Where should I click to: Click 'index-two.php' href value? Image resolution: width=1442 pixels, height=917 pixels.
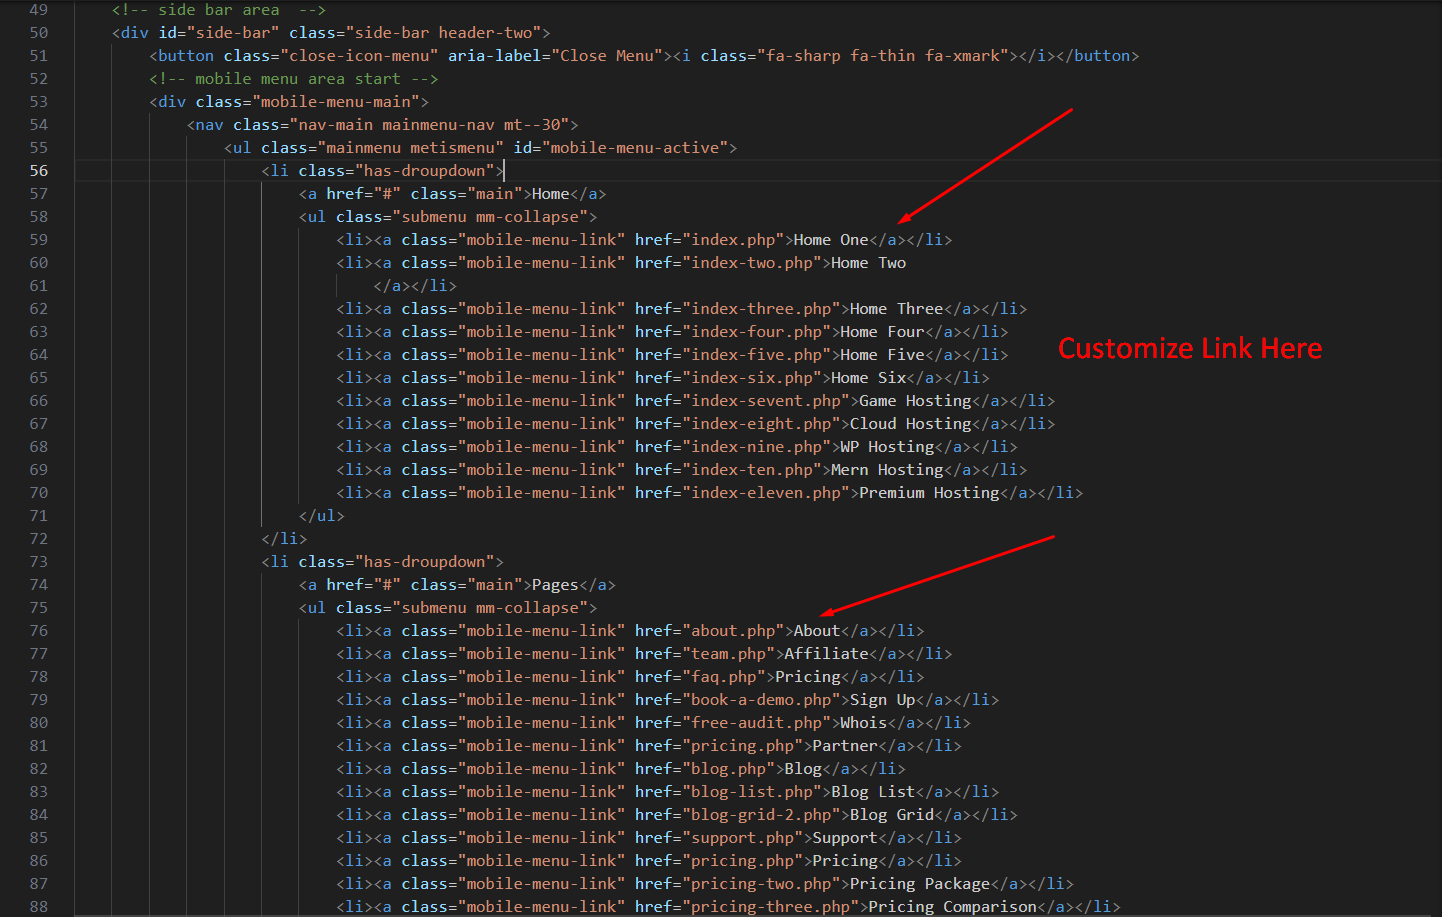pyautogui.click(x=752, y=263)
